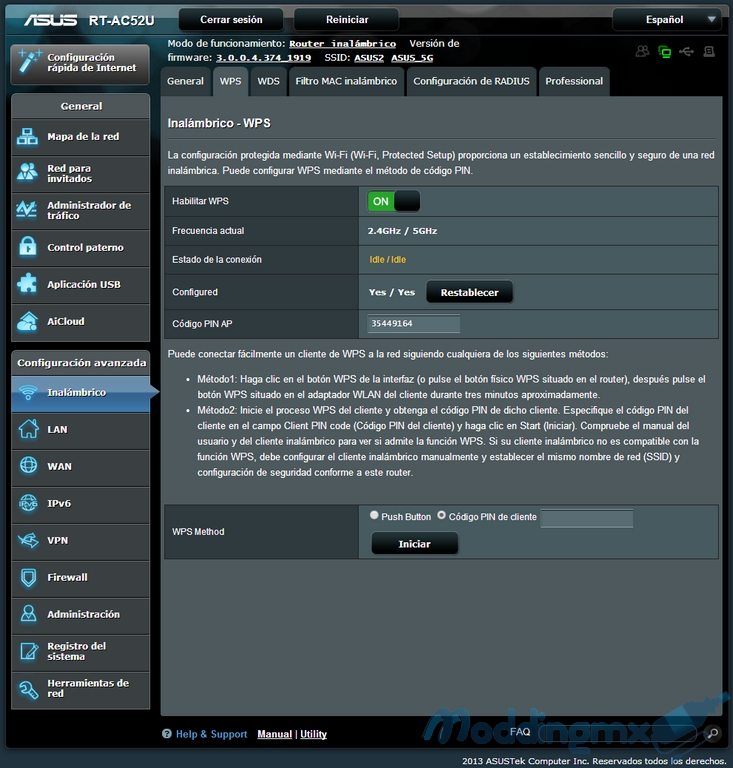The width and height of the screenshot is (733, 768).
Task: Toggle the Habilitar WPS switch off
Action: click(394, 201)
